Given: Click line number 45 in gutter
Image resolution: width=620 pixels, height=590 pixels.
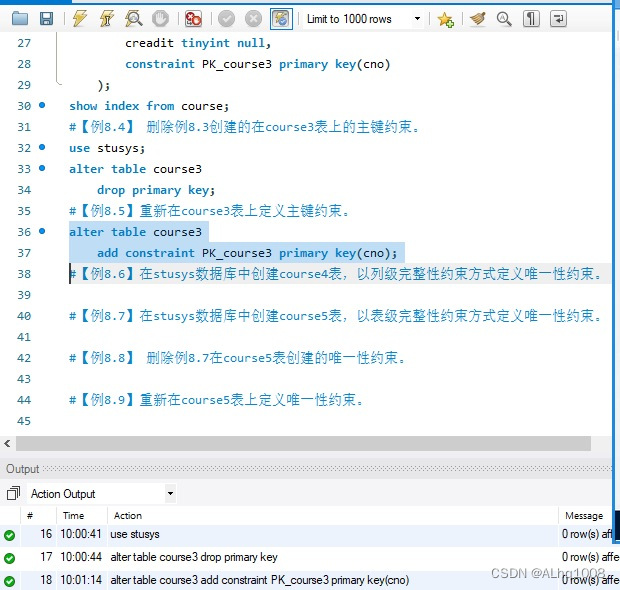Looking at the screenshot, I should coord(24,421).
